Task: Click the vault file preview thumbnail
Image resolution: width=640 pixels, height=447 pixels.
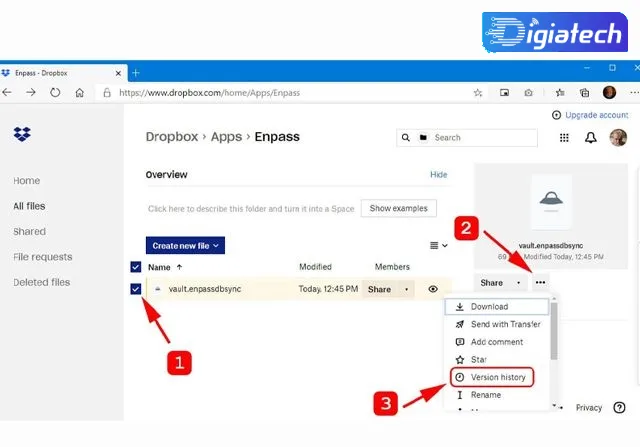Action: click(551, 202)
